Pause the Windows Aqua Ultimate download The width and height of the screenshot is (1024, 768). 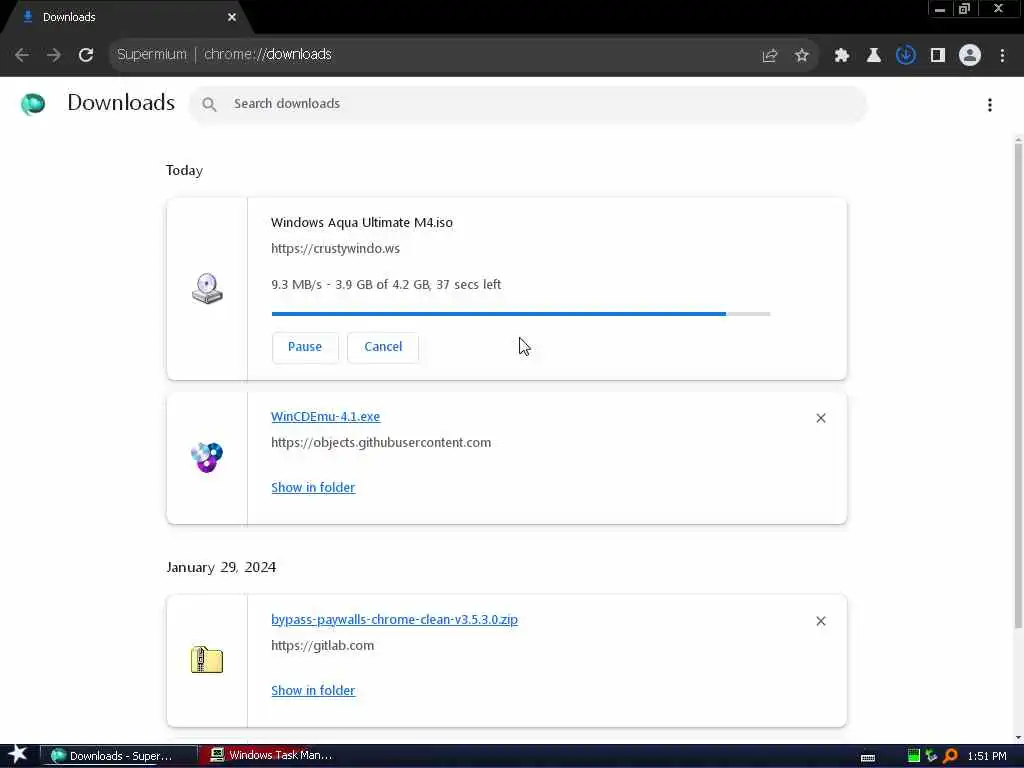(305, 347)
